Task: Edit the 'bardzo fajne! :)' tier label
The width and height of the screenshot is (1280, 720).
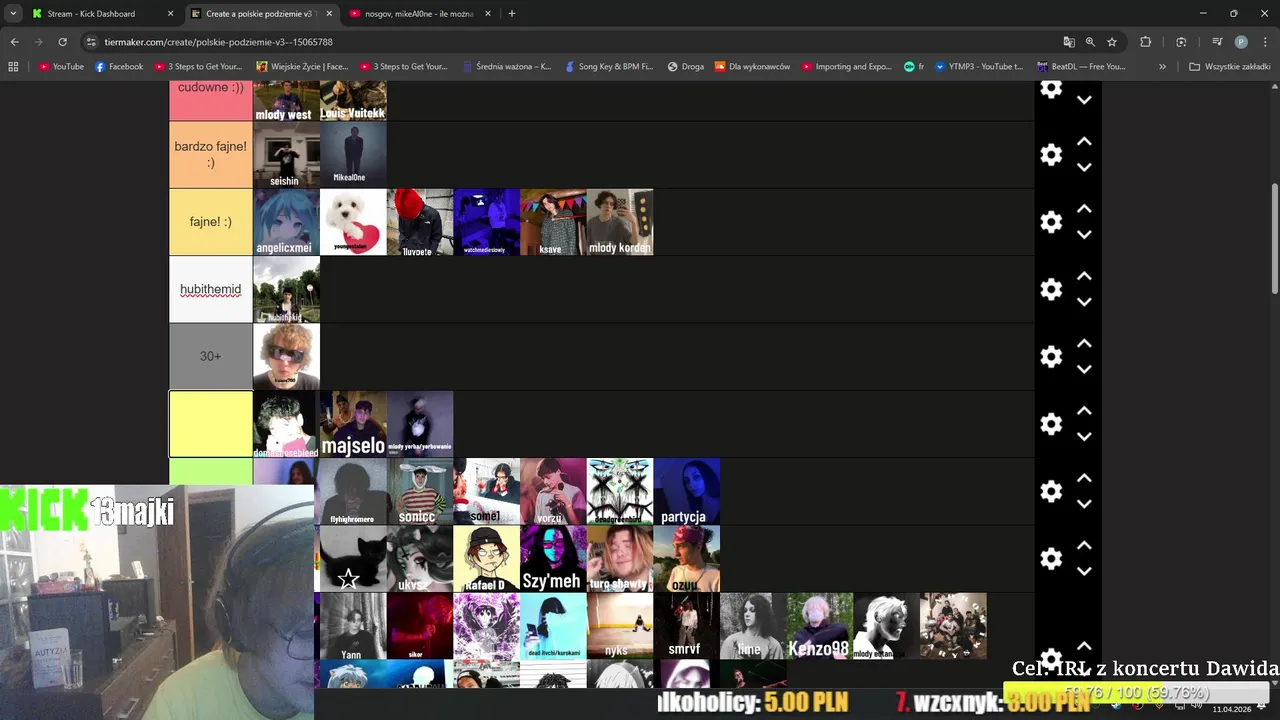Action: coord(210,155)
